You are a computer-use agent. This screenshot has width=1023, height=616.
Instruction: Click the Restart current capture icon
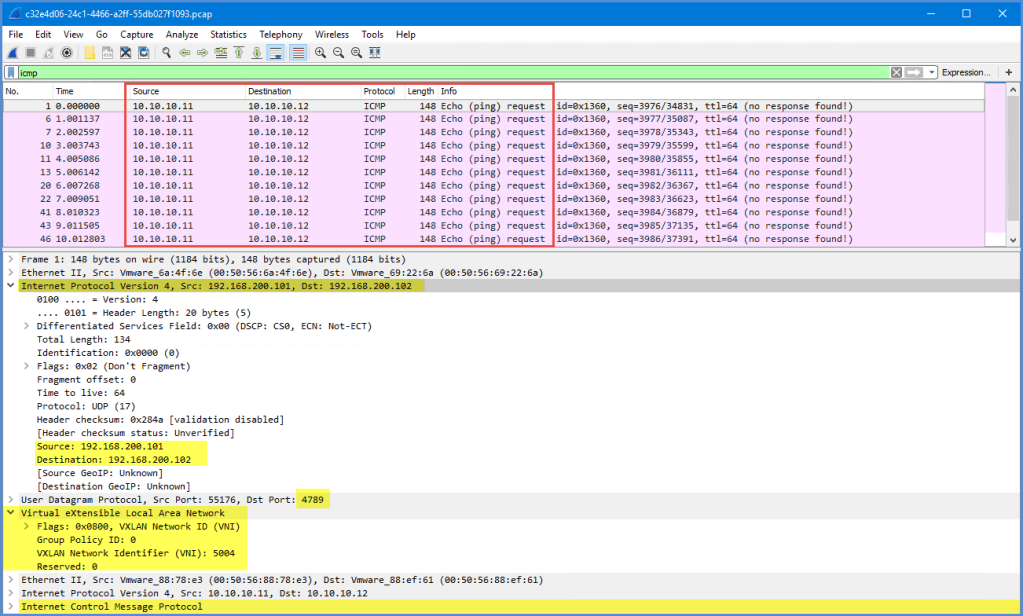(48, 52)
